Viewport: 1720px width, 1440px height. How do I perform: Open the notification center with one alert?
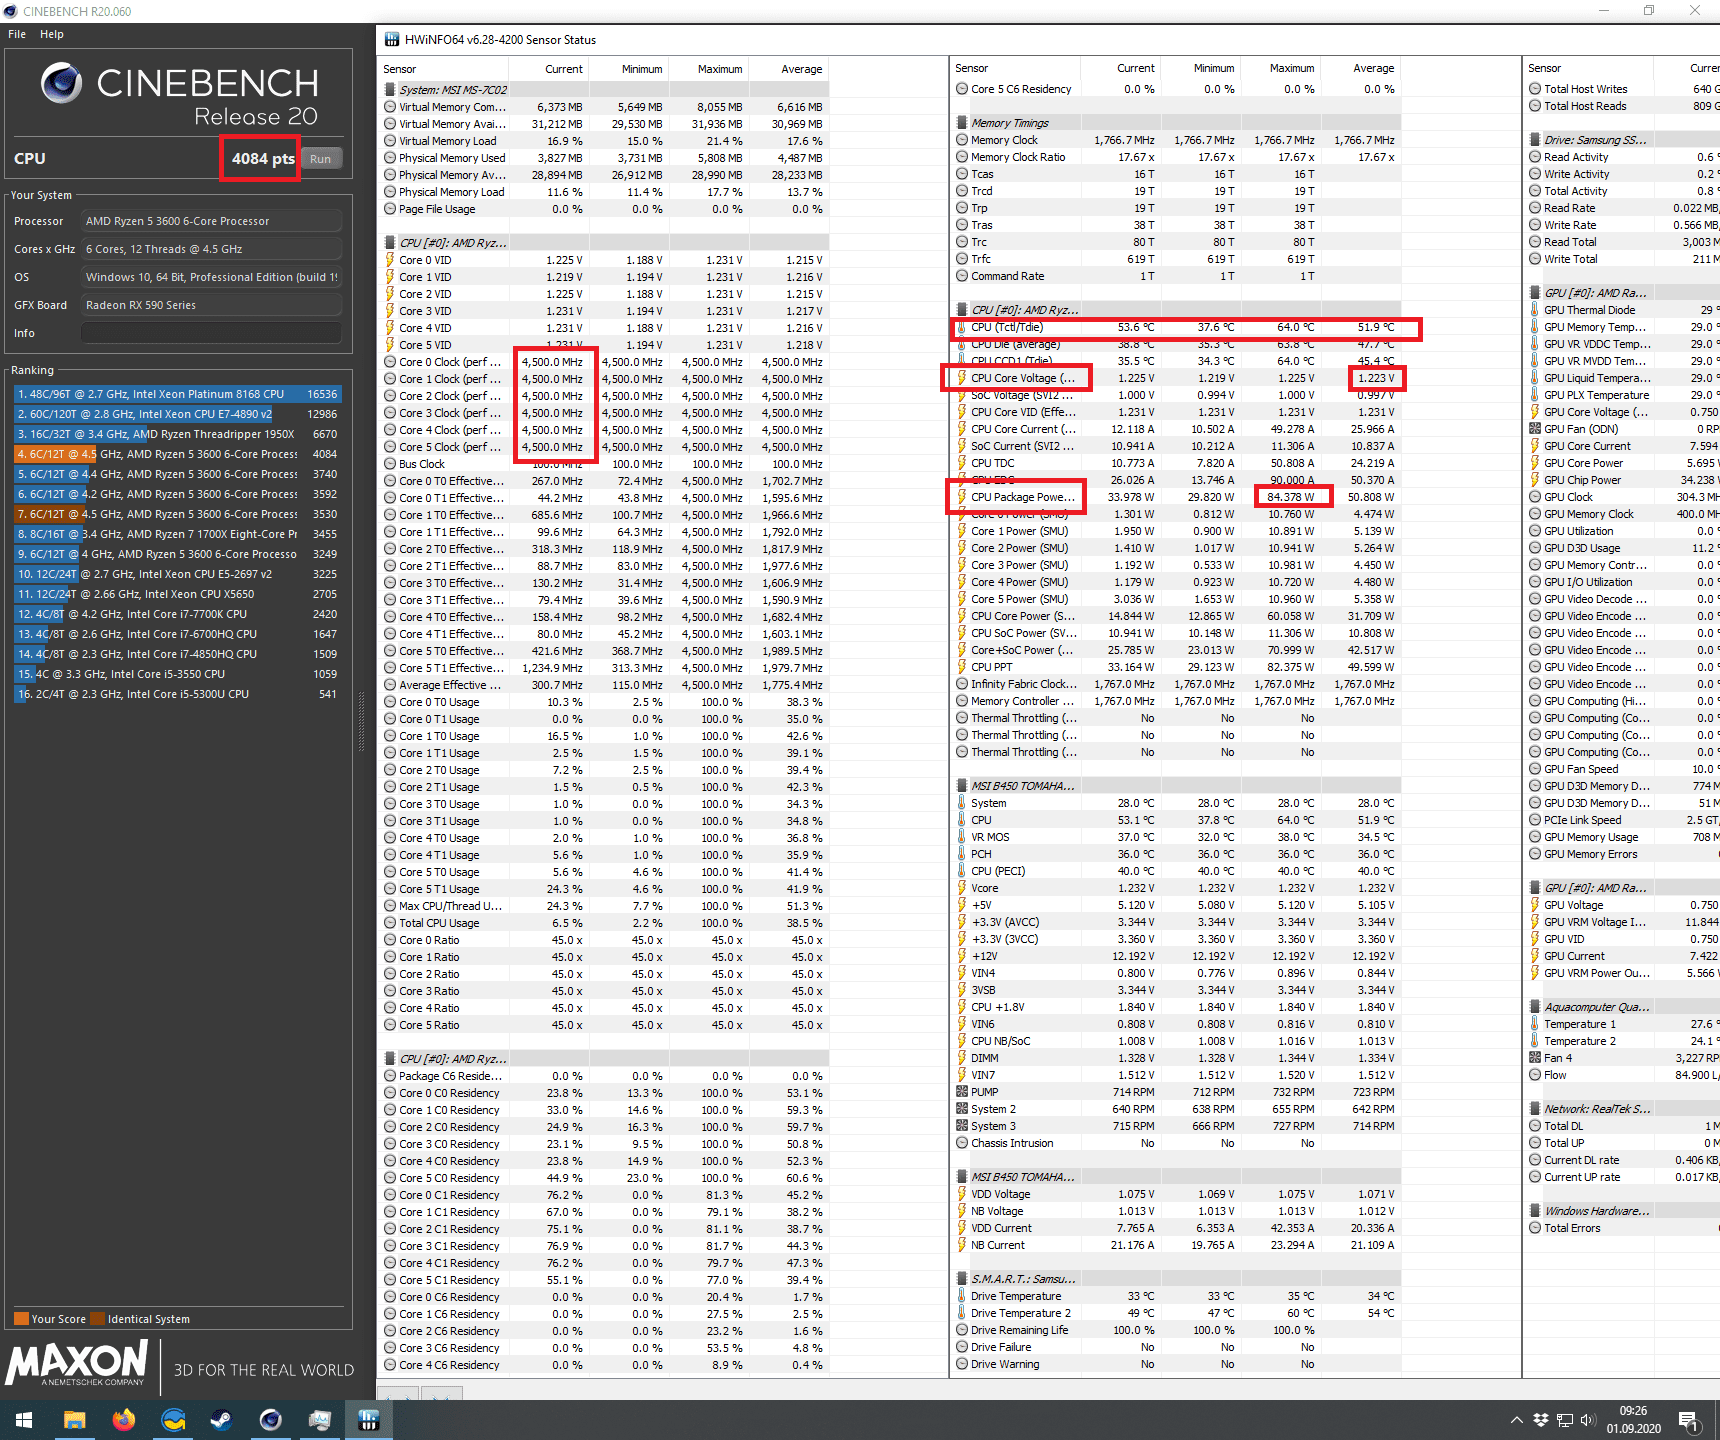point(1689,1420)
